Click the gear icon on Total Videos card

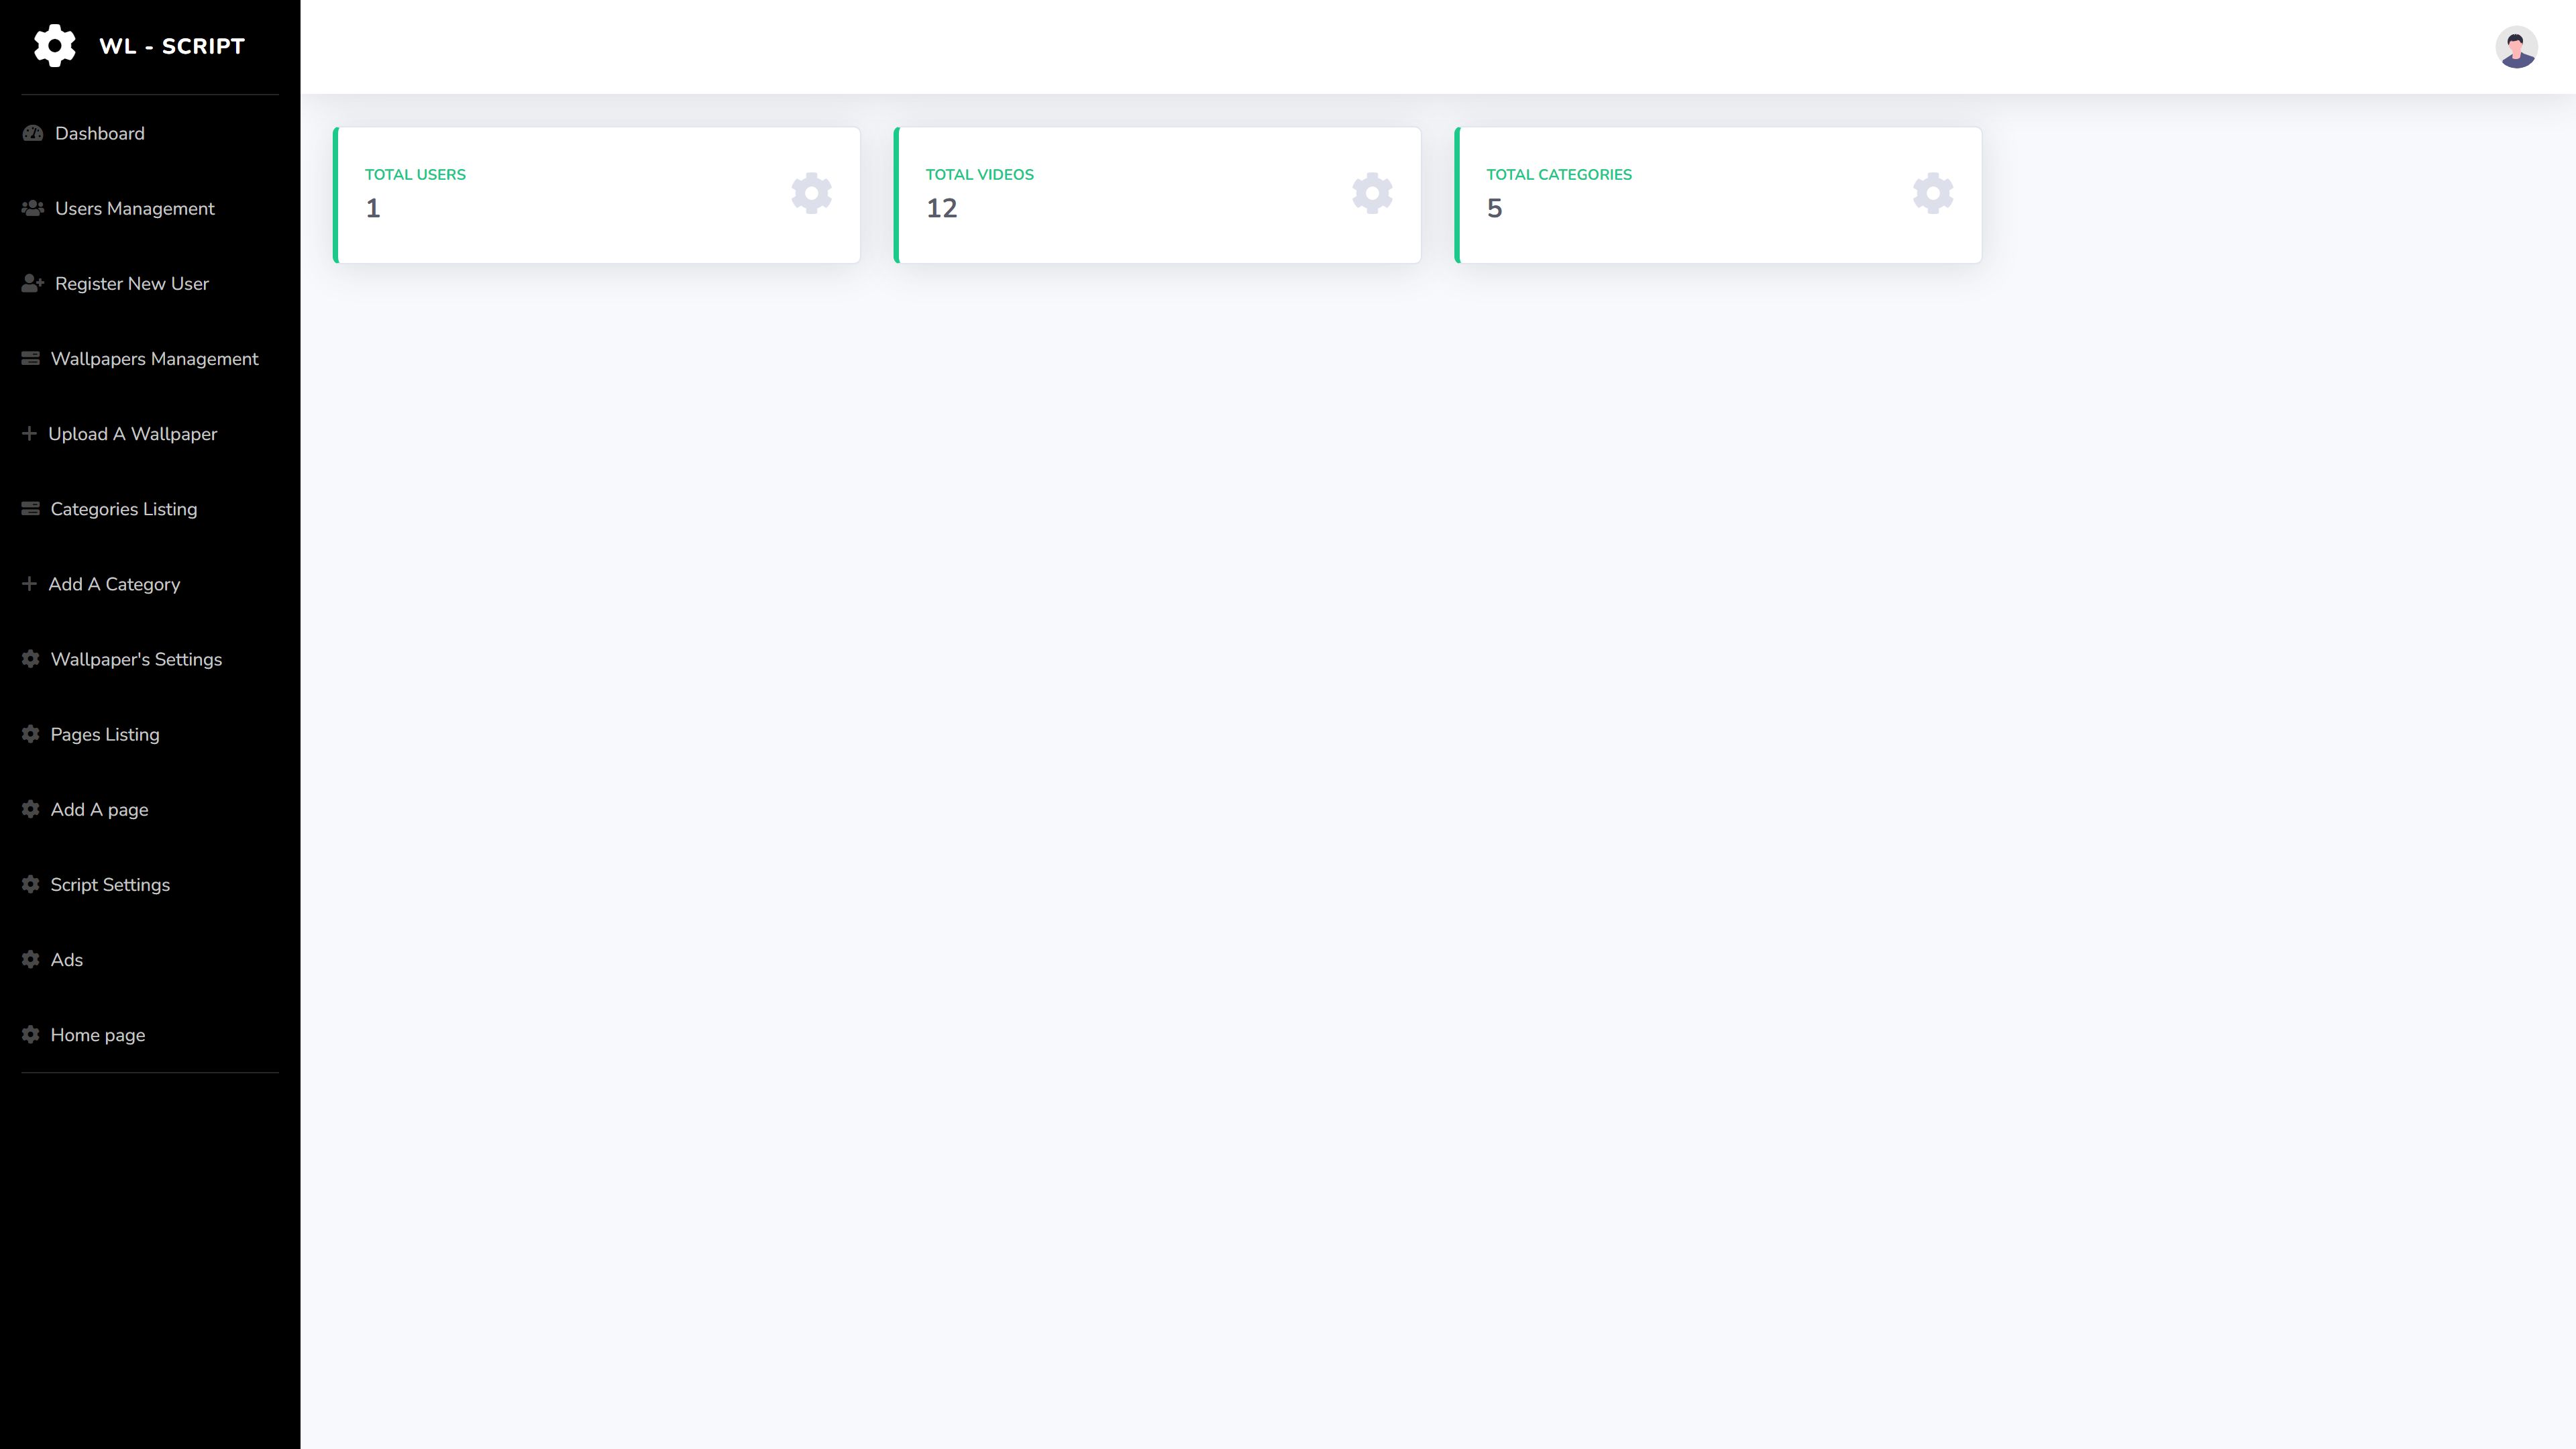pyautogui.click(x=1372, y=193)
